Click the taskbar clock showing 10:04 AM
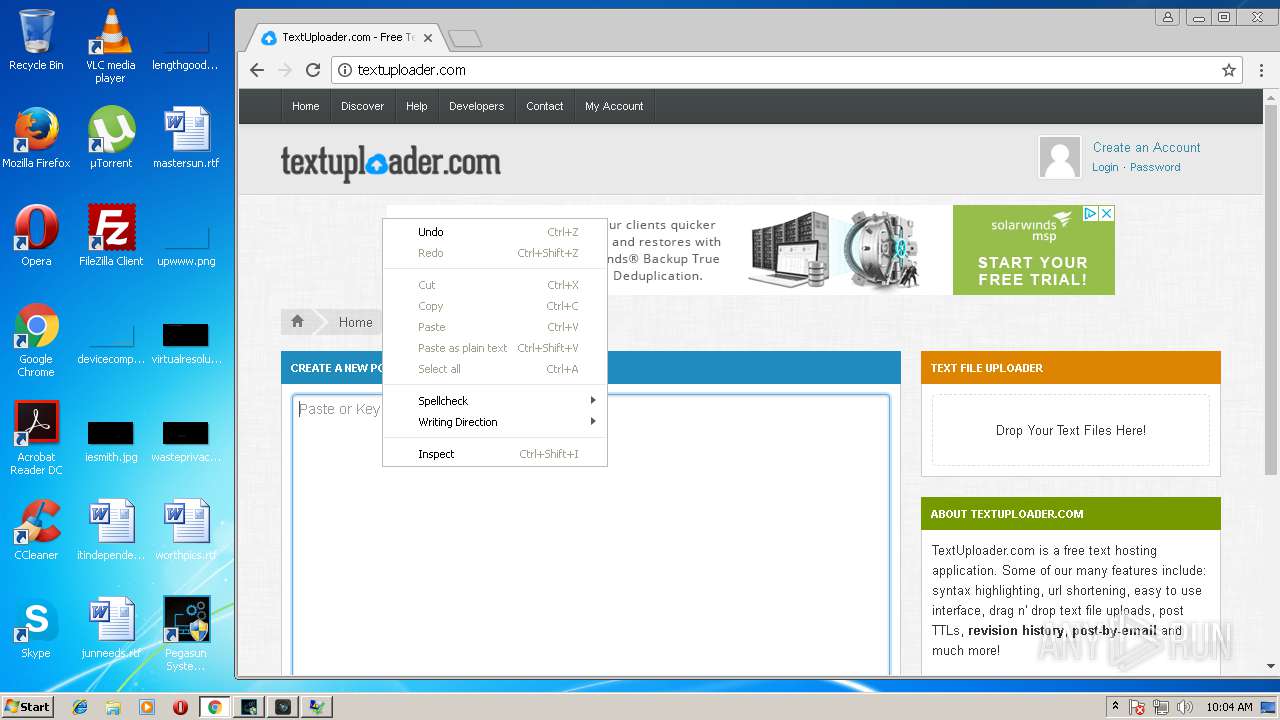 point(1229,707)
